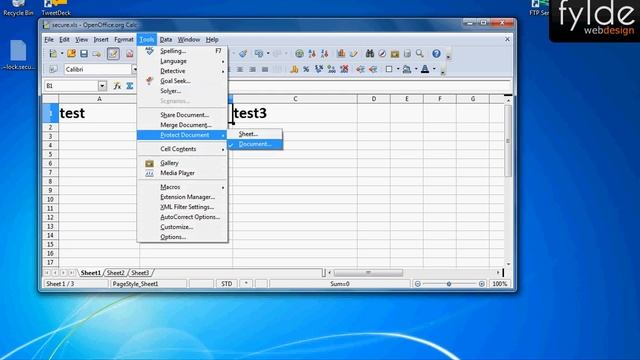
Task: Open Extension Manager... from Tools menu
Action: pyautogui.click(x=182, y=197)
